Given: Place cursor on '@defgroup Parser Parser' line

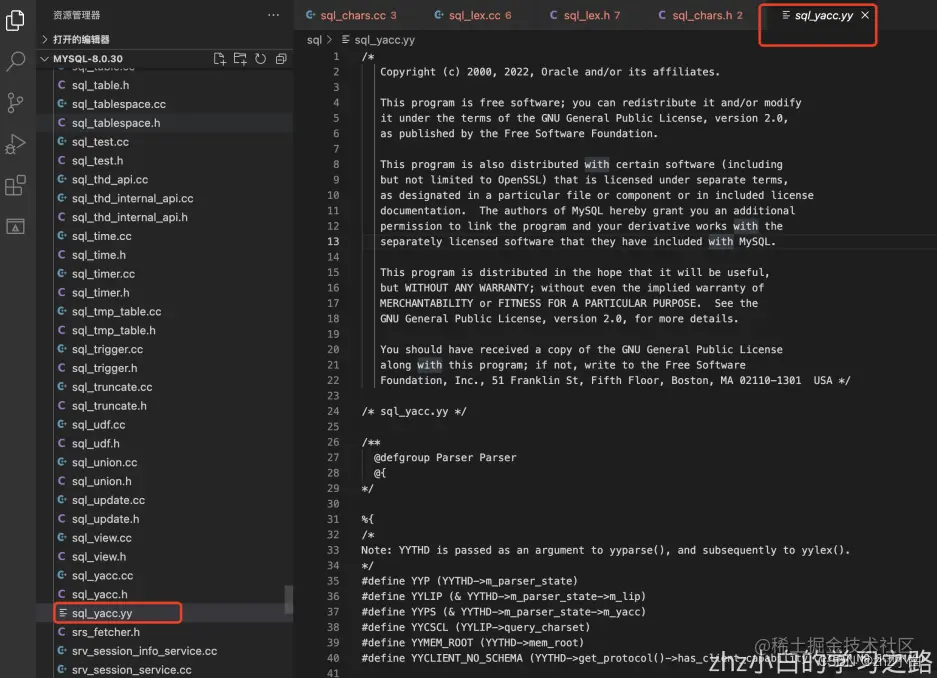Looking at the screenshot, I should 445,458.
